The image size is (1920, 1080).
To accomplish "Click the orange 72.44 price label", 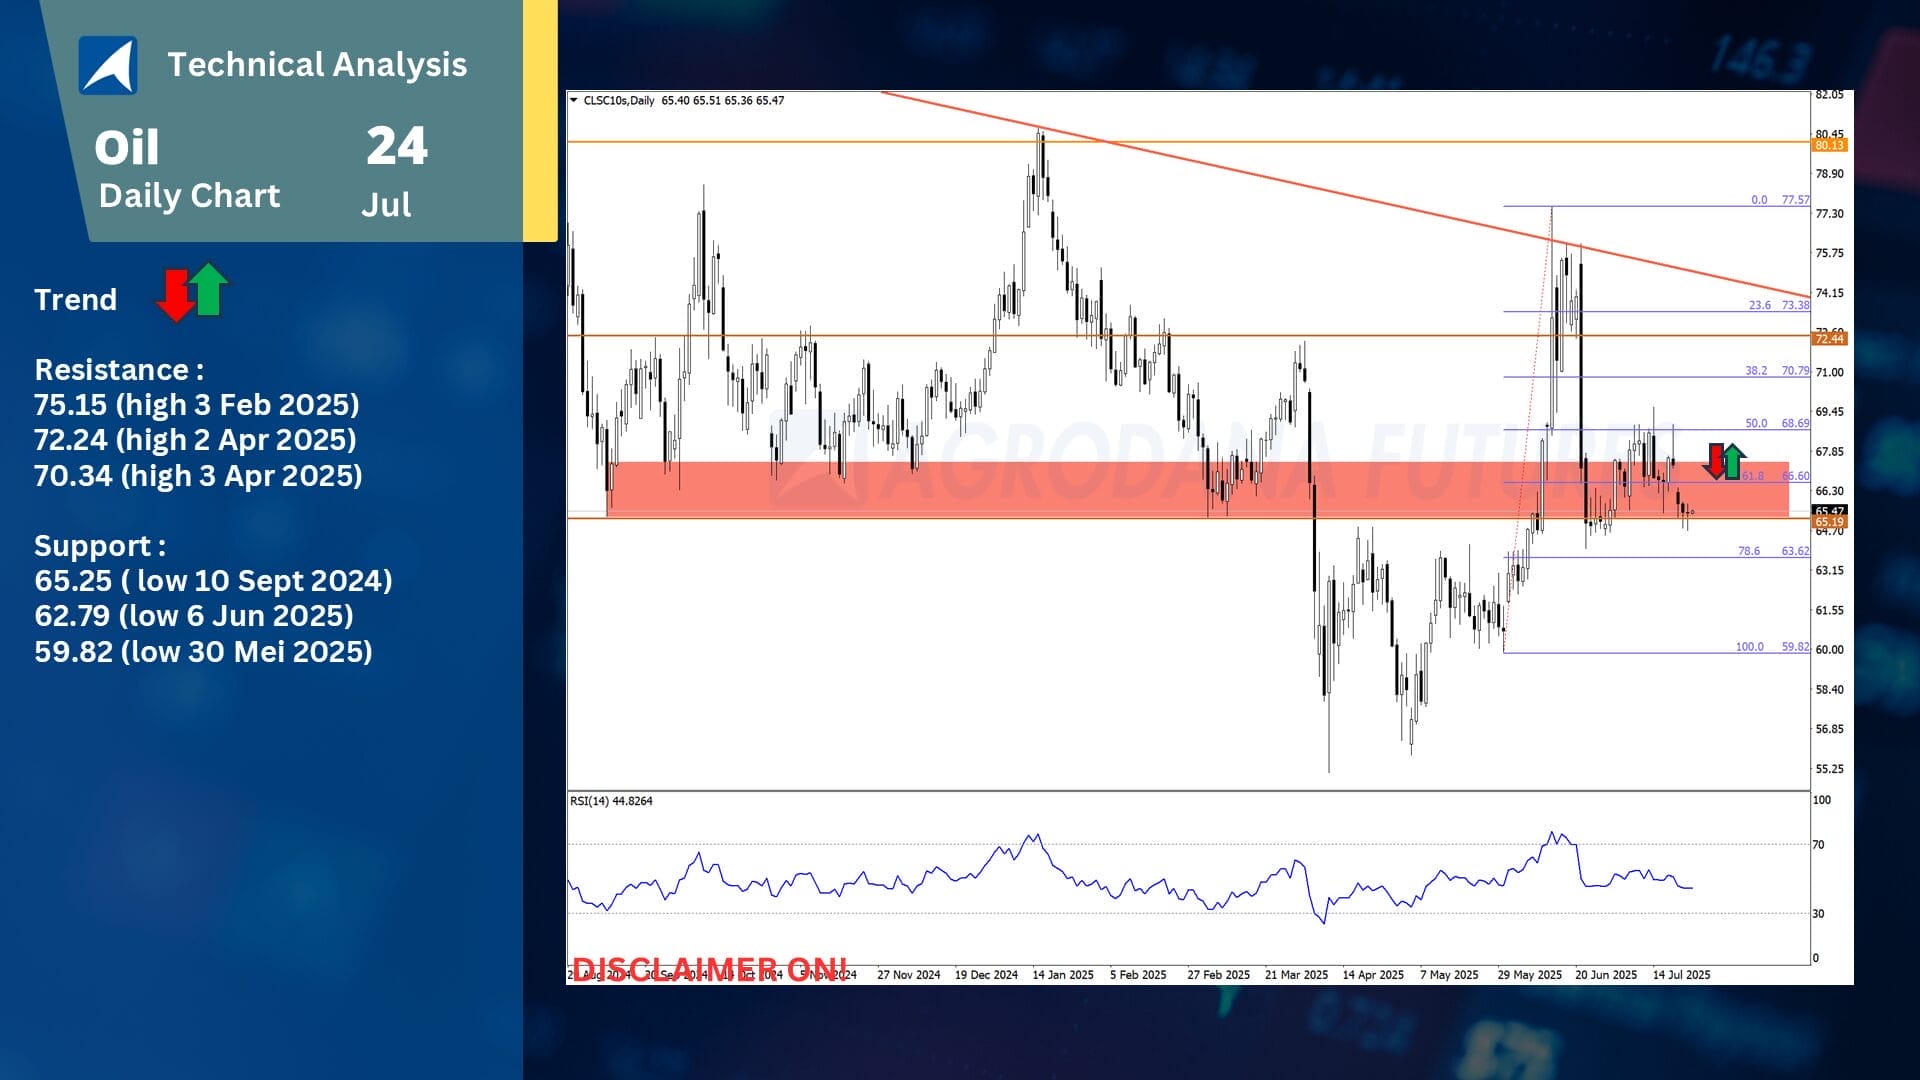I will (x=1829, y=339).
